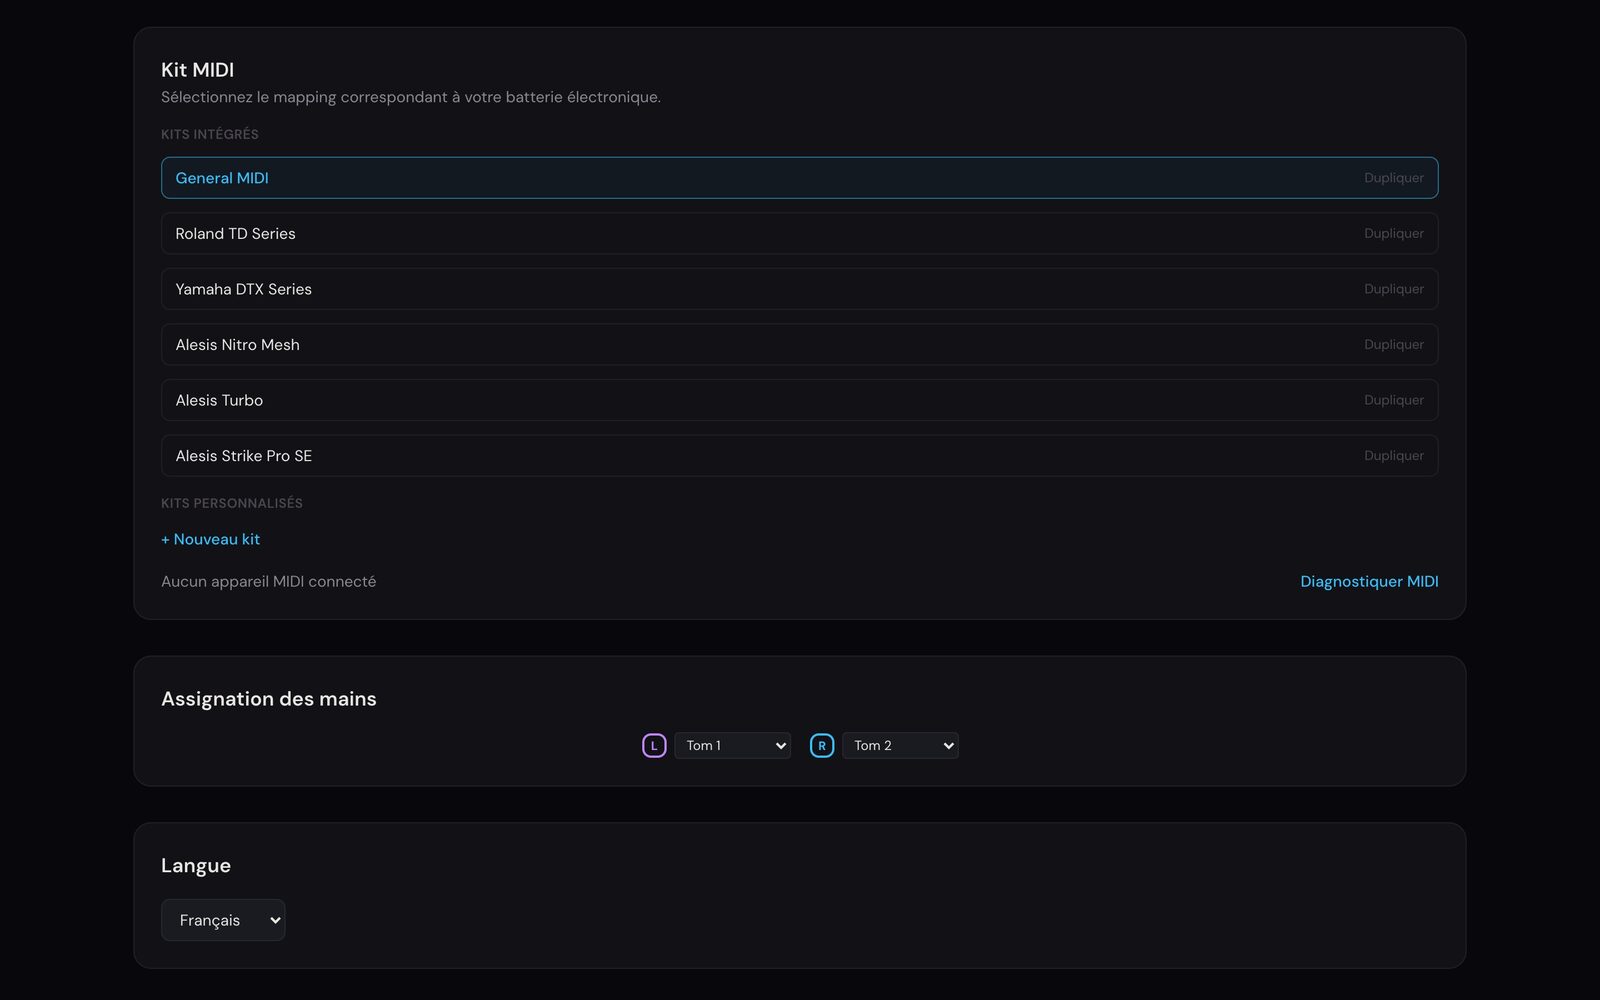Open the right hand Tom 2 dropdown
The image size is (1600, 1000).
[x=900, y=745]
